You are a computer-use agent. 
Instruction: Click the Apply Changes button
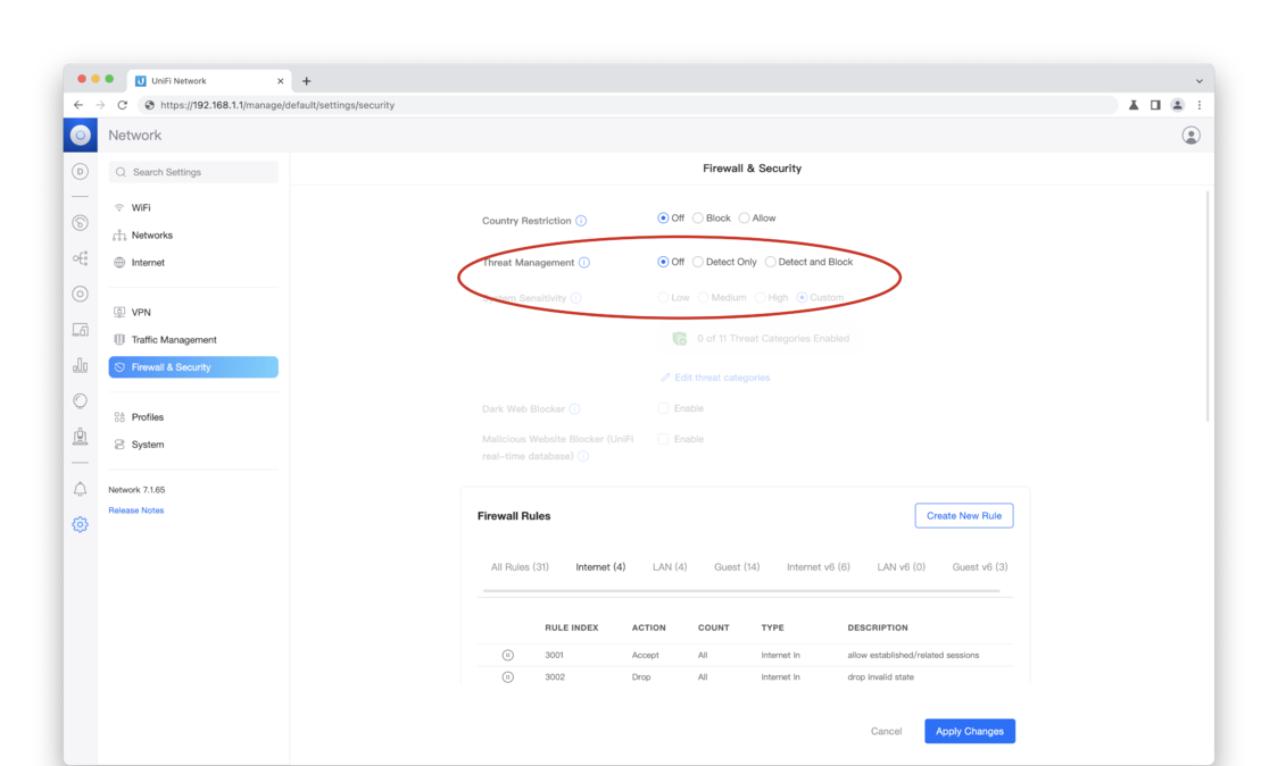click(969, 731)
